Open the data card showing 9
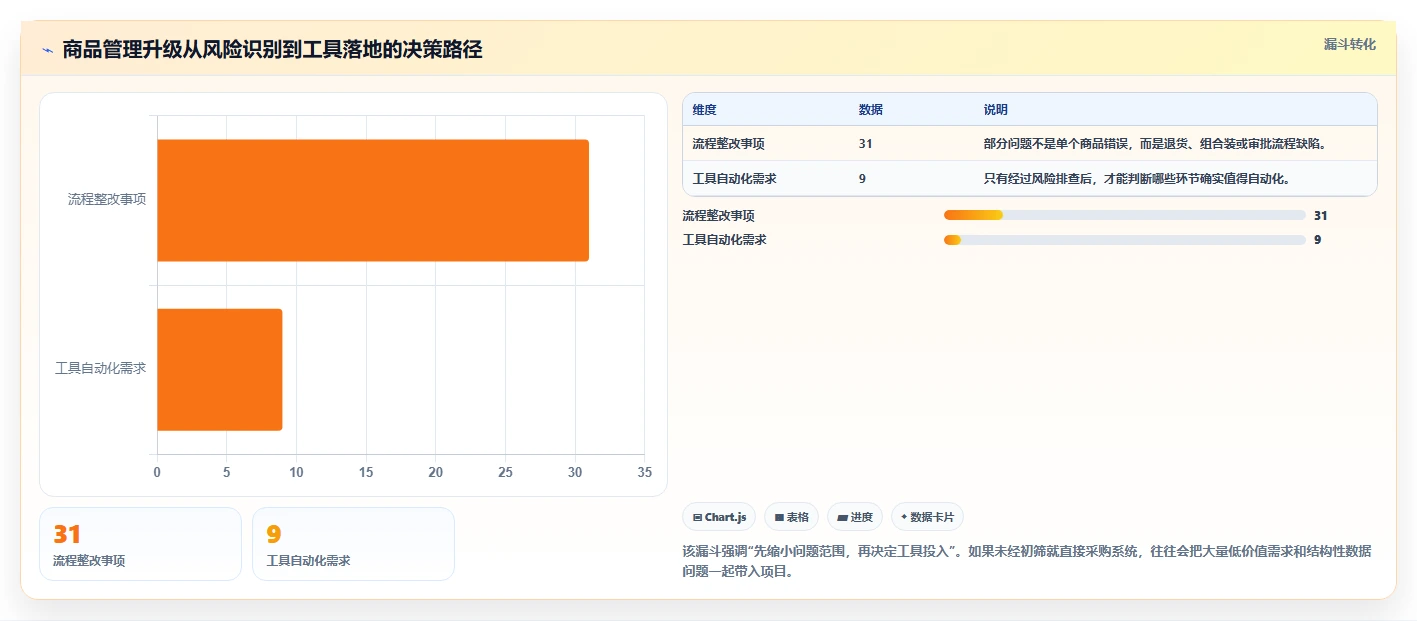 [353, 544]
